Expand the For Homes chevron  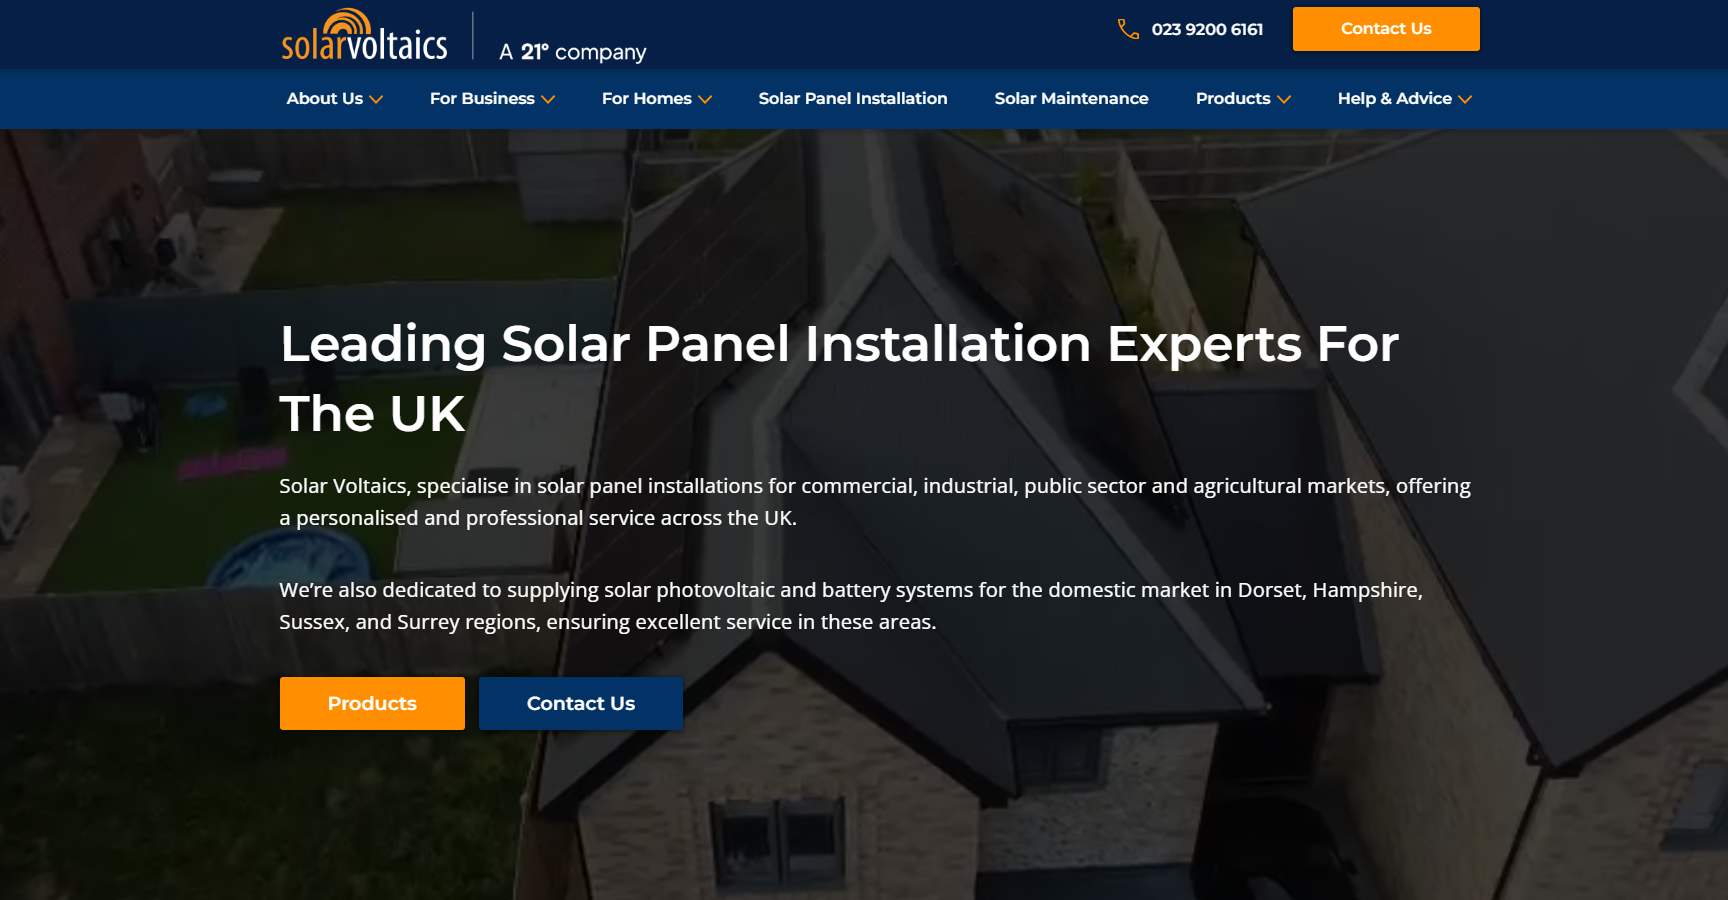click(x=705, y=99)
